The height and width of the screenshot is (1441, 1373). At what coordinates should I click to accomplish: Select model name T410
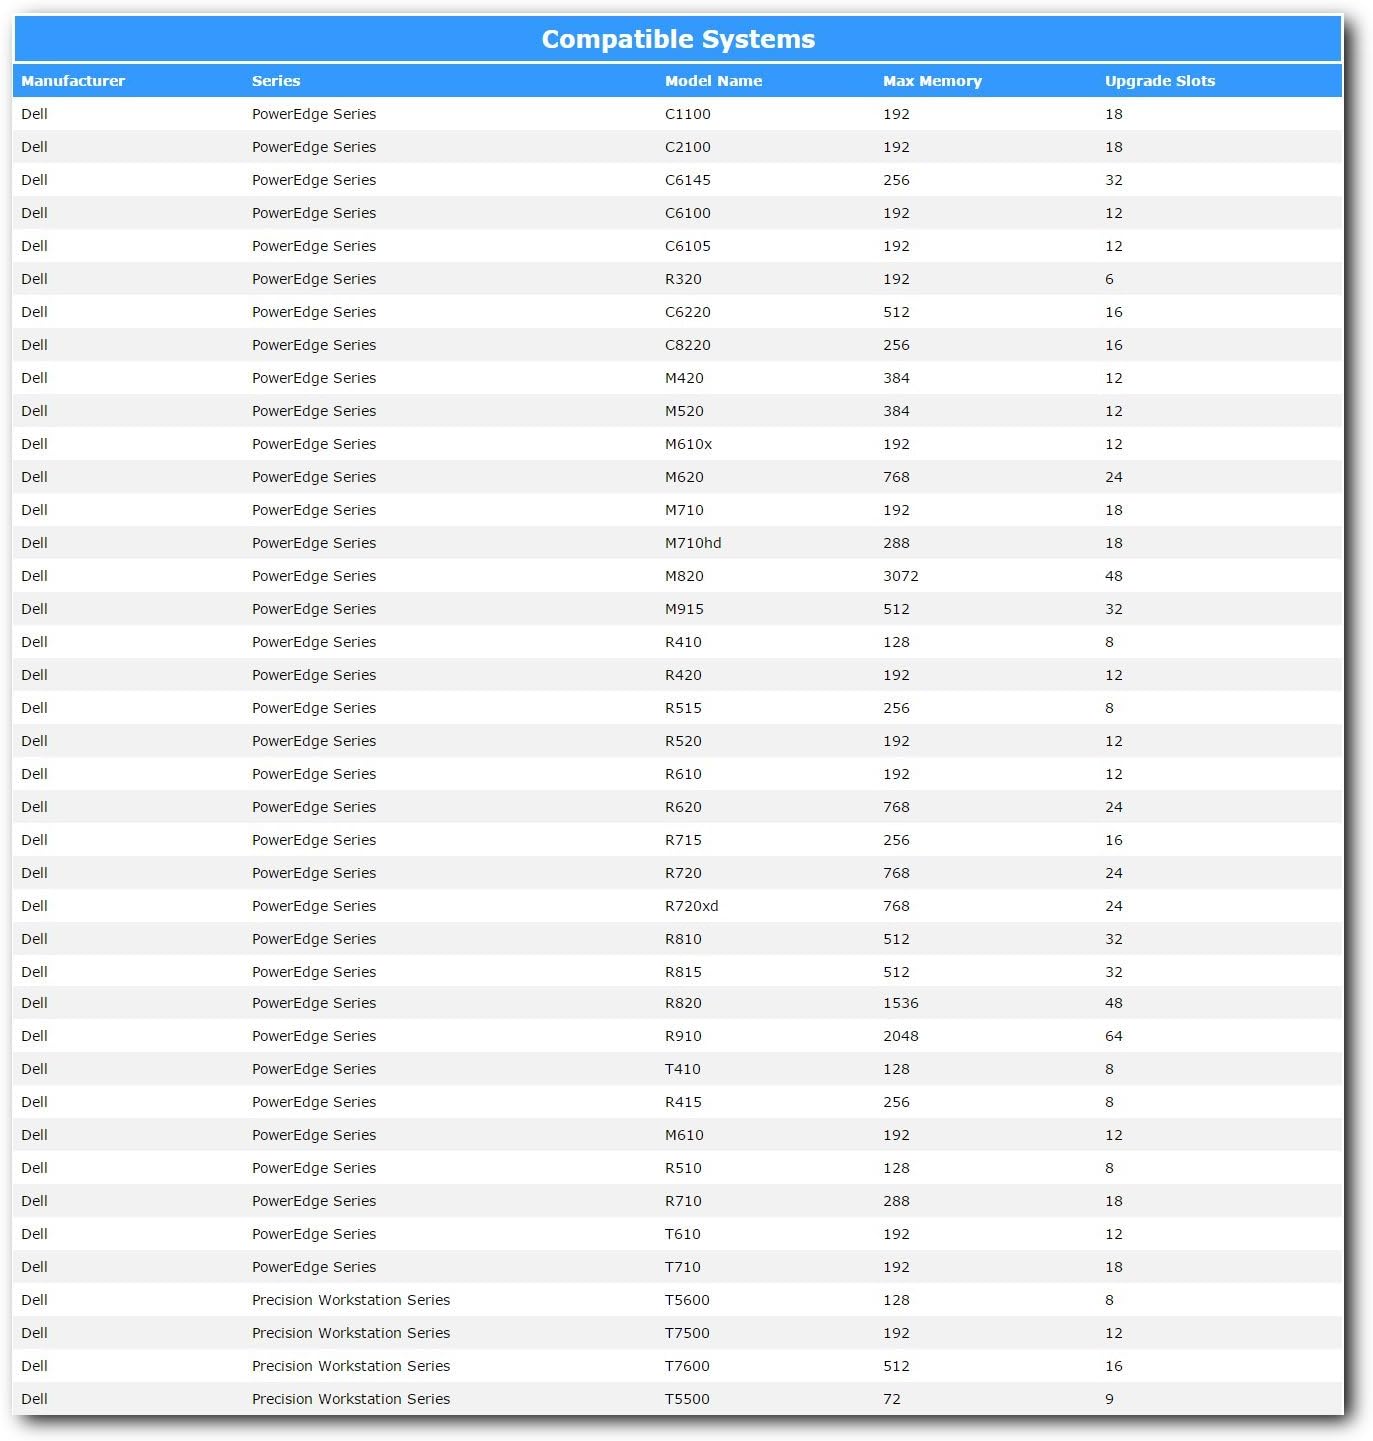pos(683,1069)
